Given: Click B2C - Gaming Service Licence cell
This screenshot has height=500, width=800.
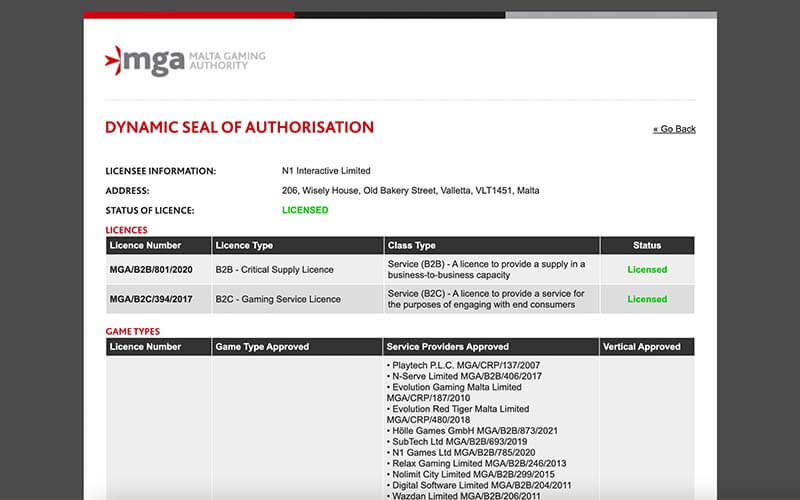Looking at the screenshot, I should (278, 299).
